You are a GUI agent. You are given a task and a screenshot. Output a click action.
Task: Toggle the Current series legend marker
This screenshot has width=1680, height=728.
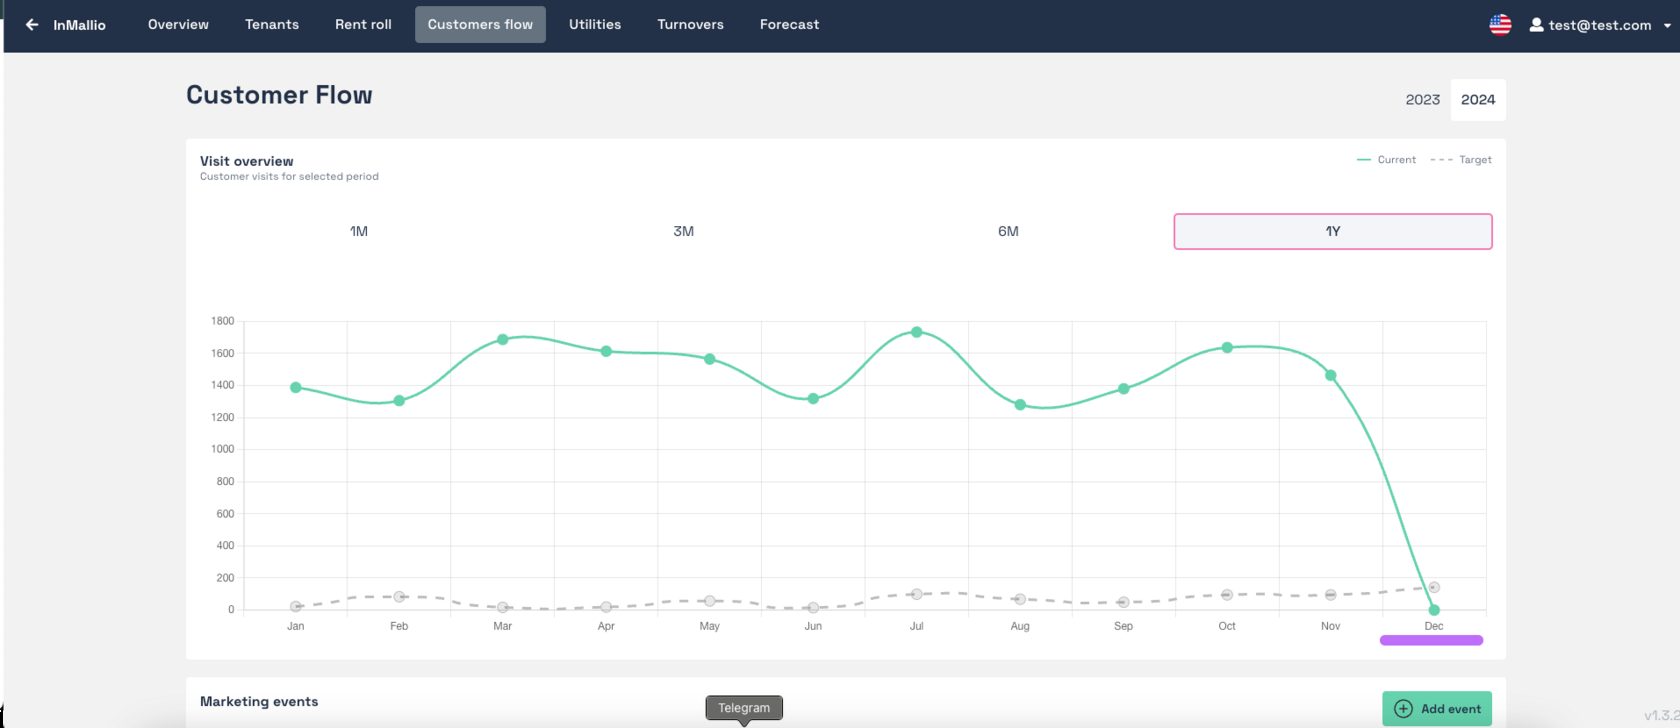1363,160
